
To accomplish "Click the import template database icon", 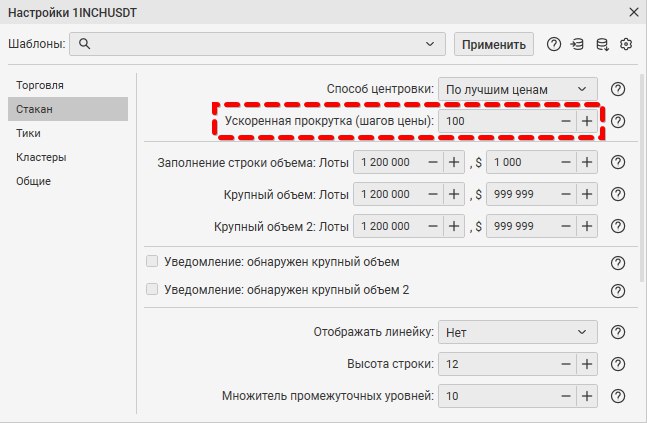I will tap(578, 44).
